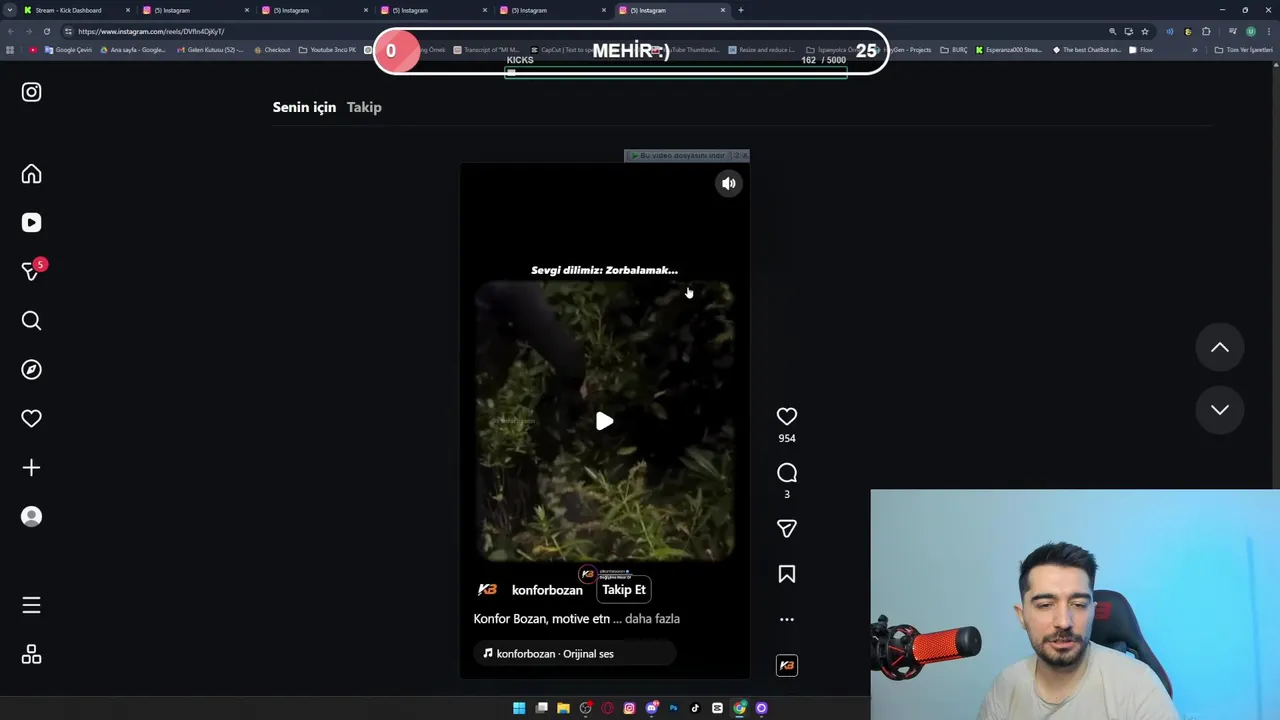Click konforbozan profile picture under reel
Screen dimensions: 1280x720
487,590
